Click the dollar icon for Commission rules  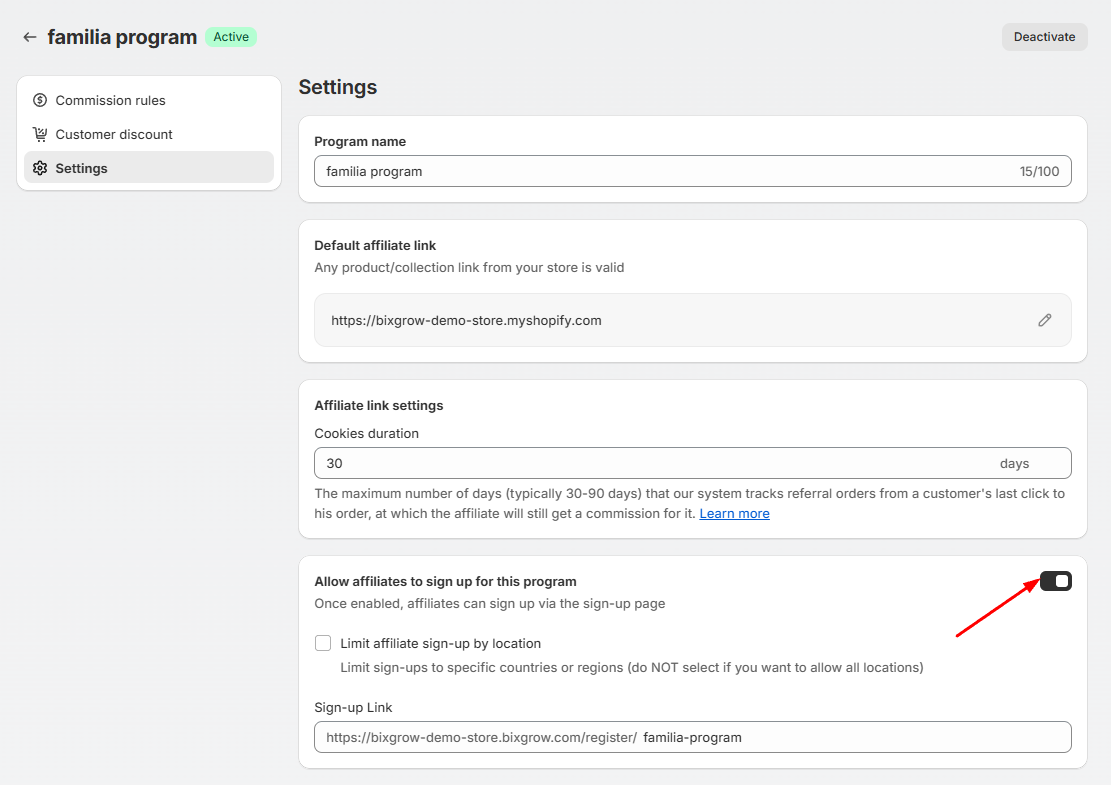tap(40, 100)
